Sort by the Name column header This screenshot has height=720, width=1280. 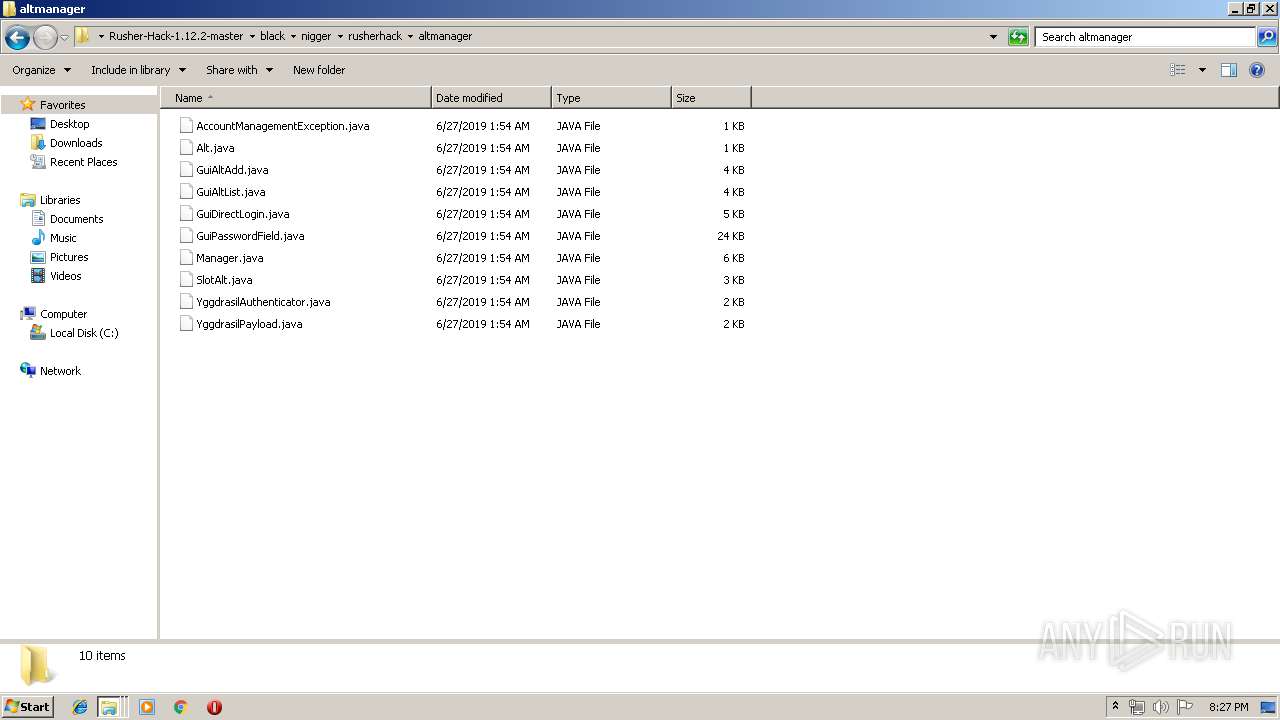point(296,98)
